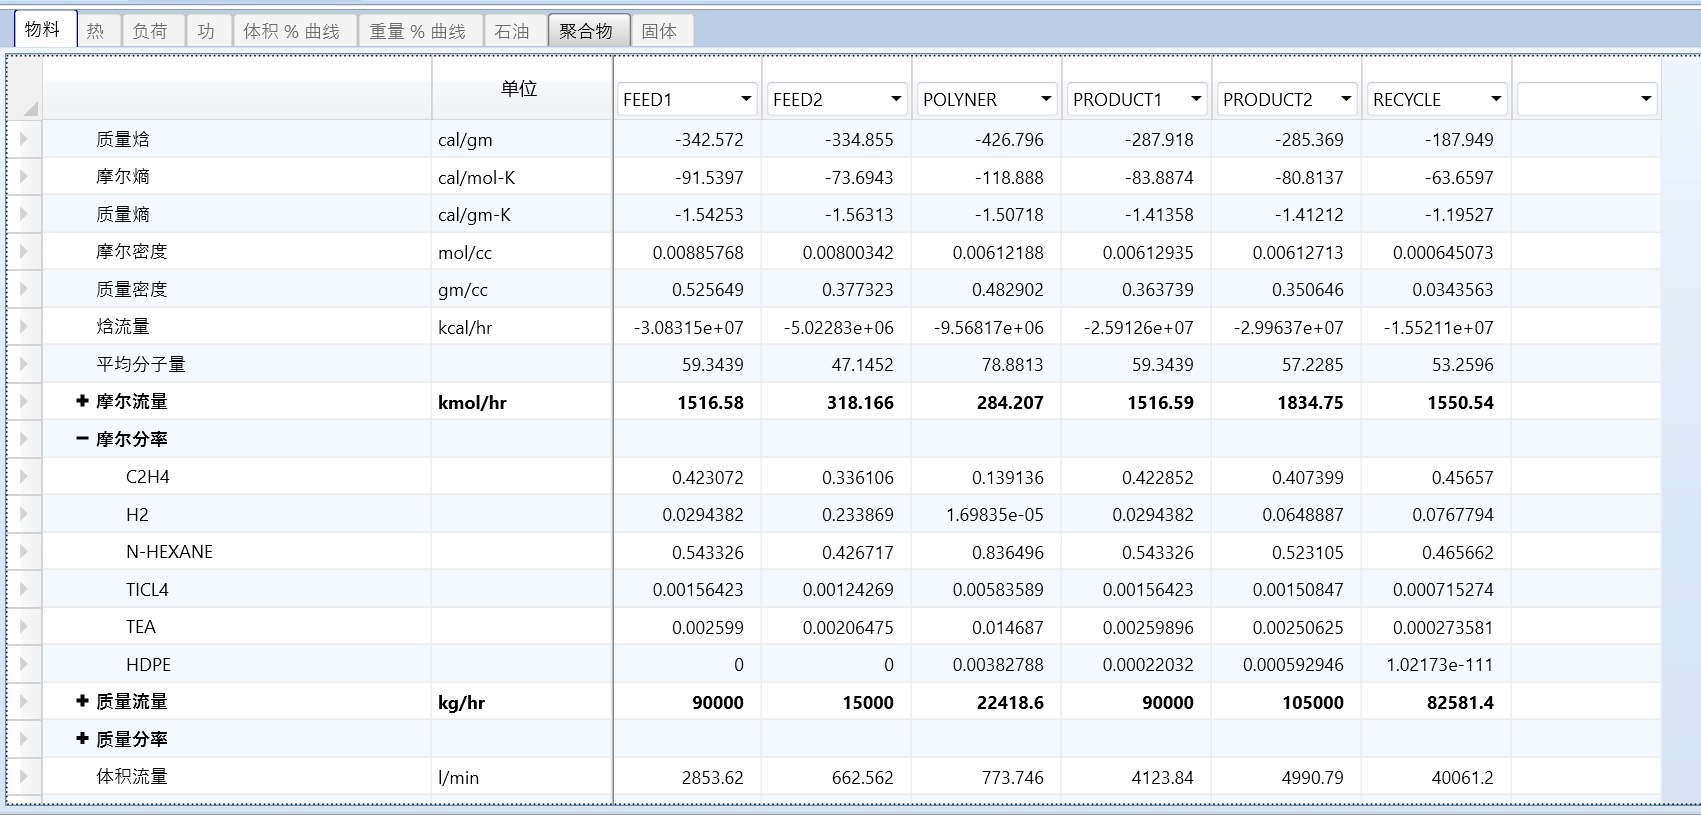Open the 固体 tab
Screen dimensions: 1701x817
tap(660, 31)
